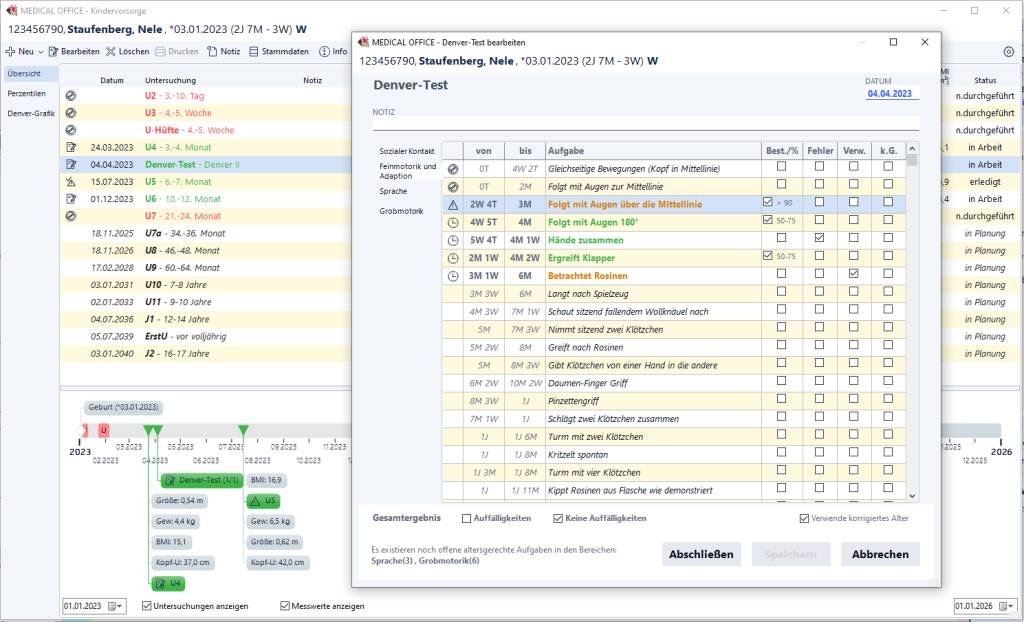The height and width of the screenshot is (622, 1024).
Task: Click the Untersuchung column header
Action: pos(170,80)
